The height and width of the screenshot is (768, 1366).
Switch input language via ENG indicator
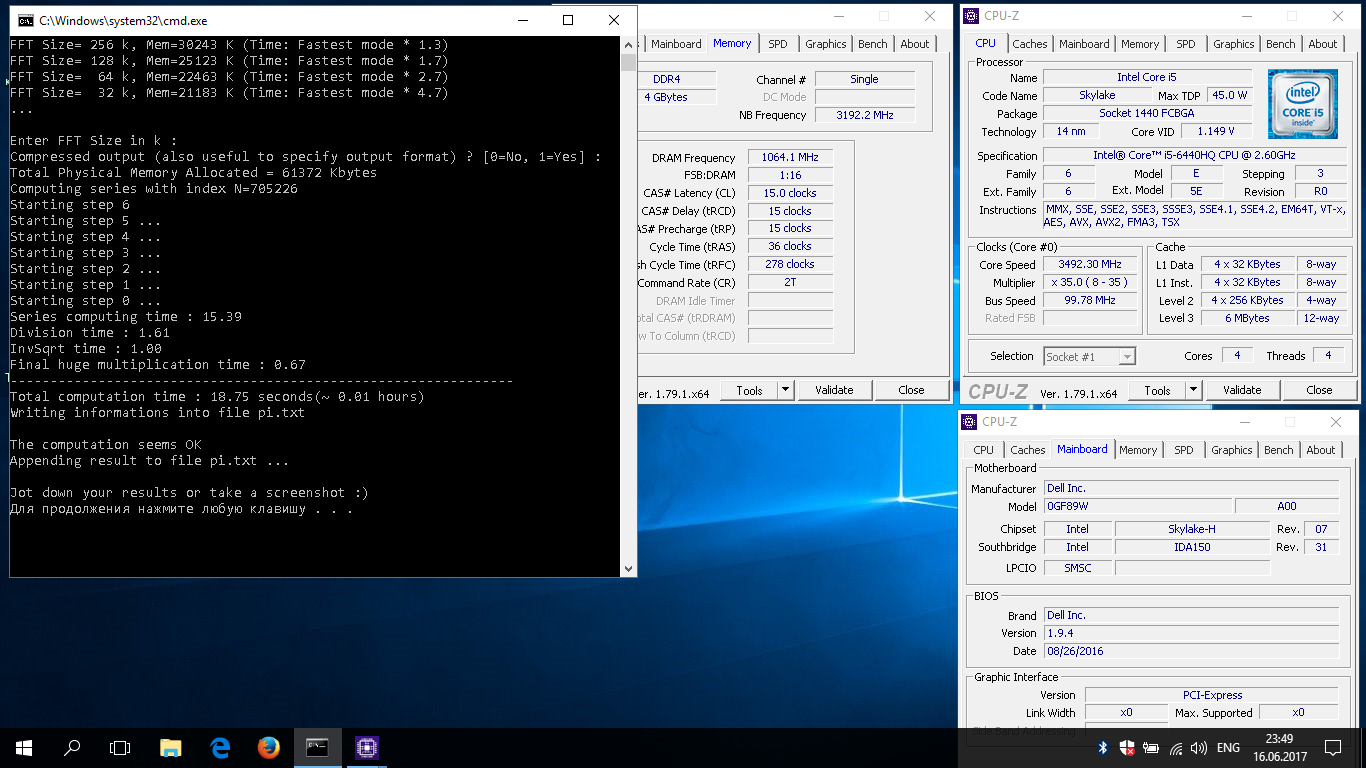[1228, 747]
